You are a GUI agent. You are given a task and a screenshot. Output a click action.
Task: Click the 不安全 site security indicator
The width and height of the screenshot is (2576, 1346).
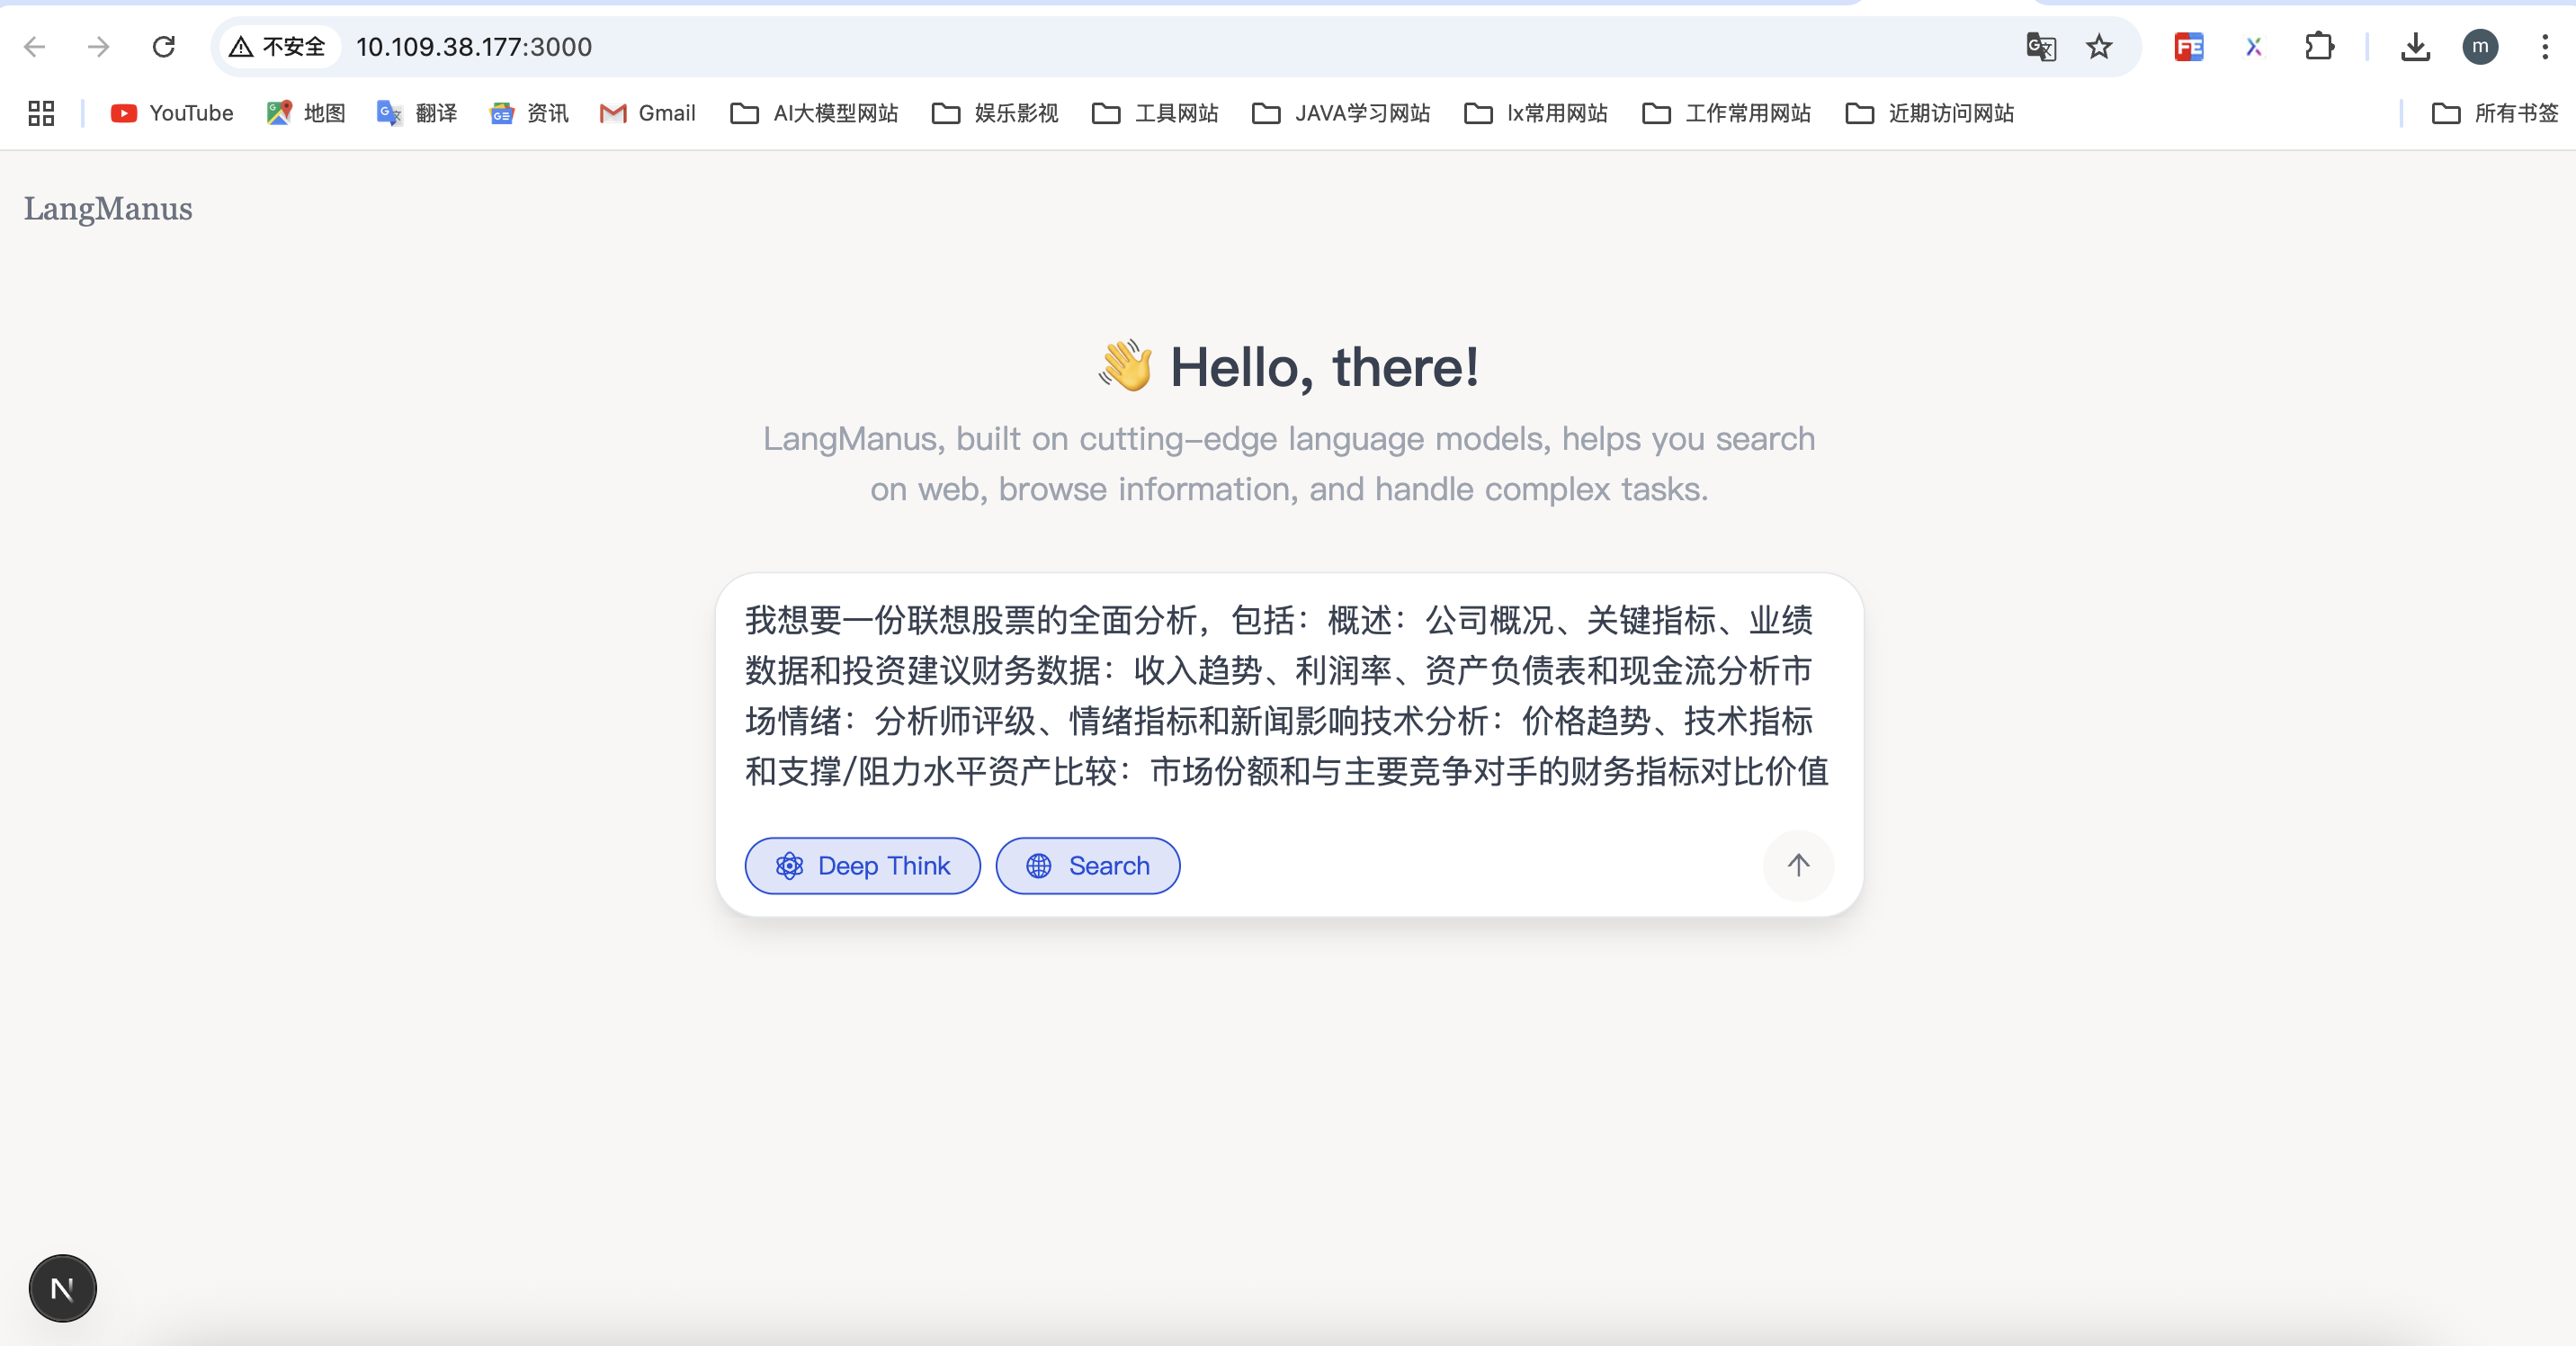pyautogui.click(x=279, y=47)
